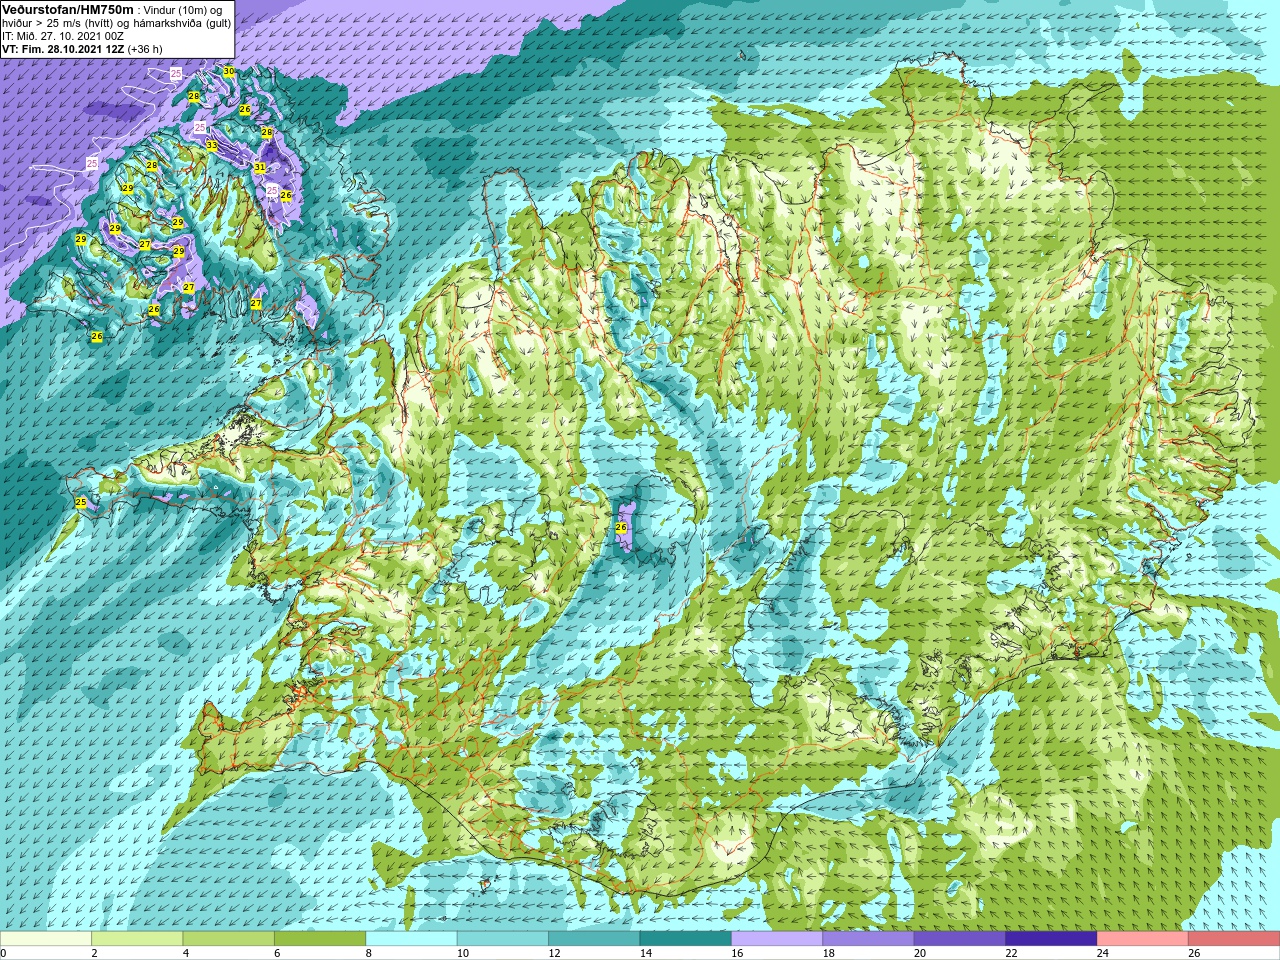Click the yellow "33" gust label
This screenshot has height=960, width=1280.
coord(211,145)
